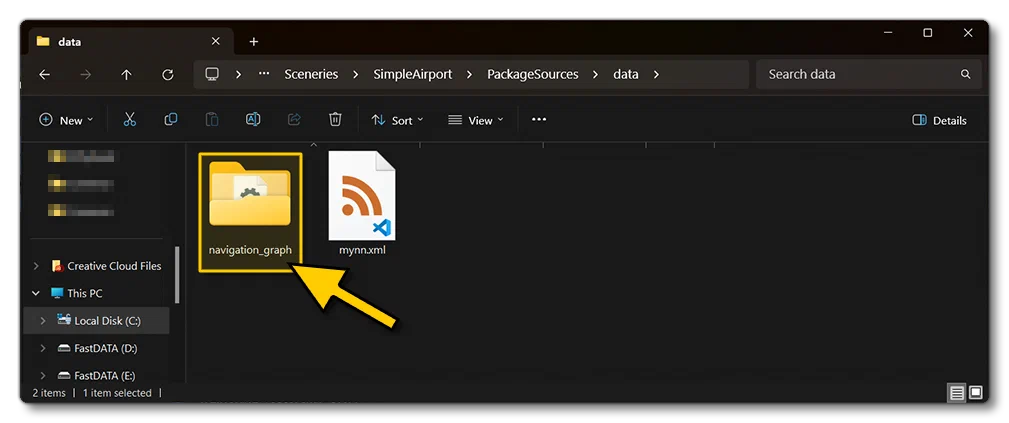The image size is (1009, 423).
Task: Click into the Search data field
Action: 869,75
